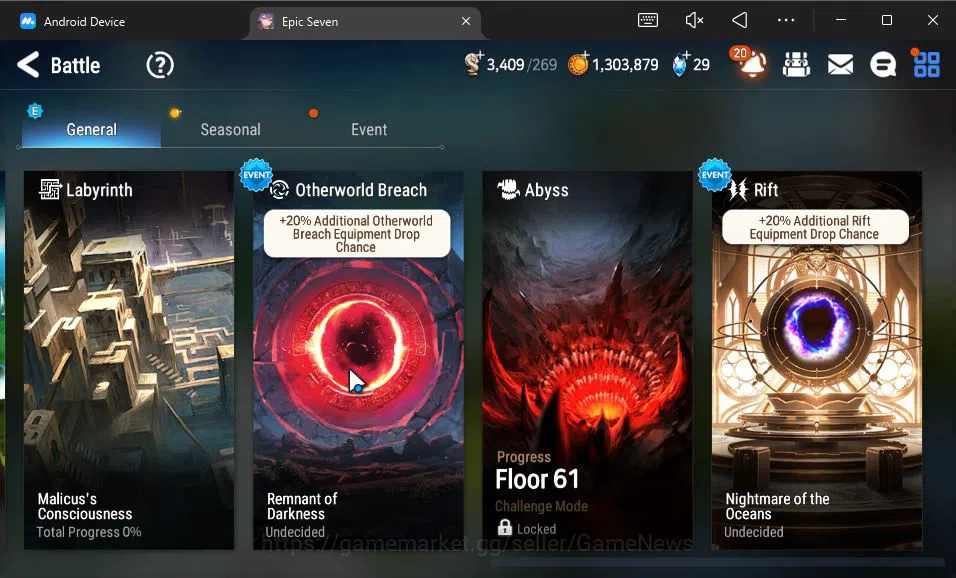
Task: Select the Epic Seven emulator tab
Action: point(366,21)
